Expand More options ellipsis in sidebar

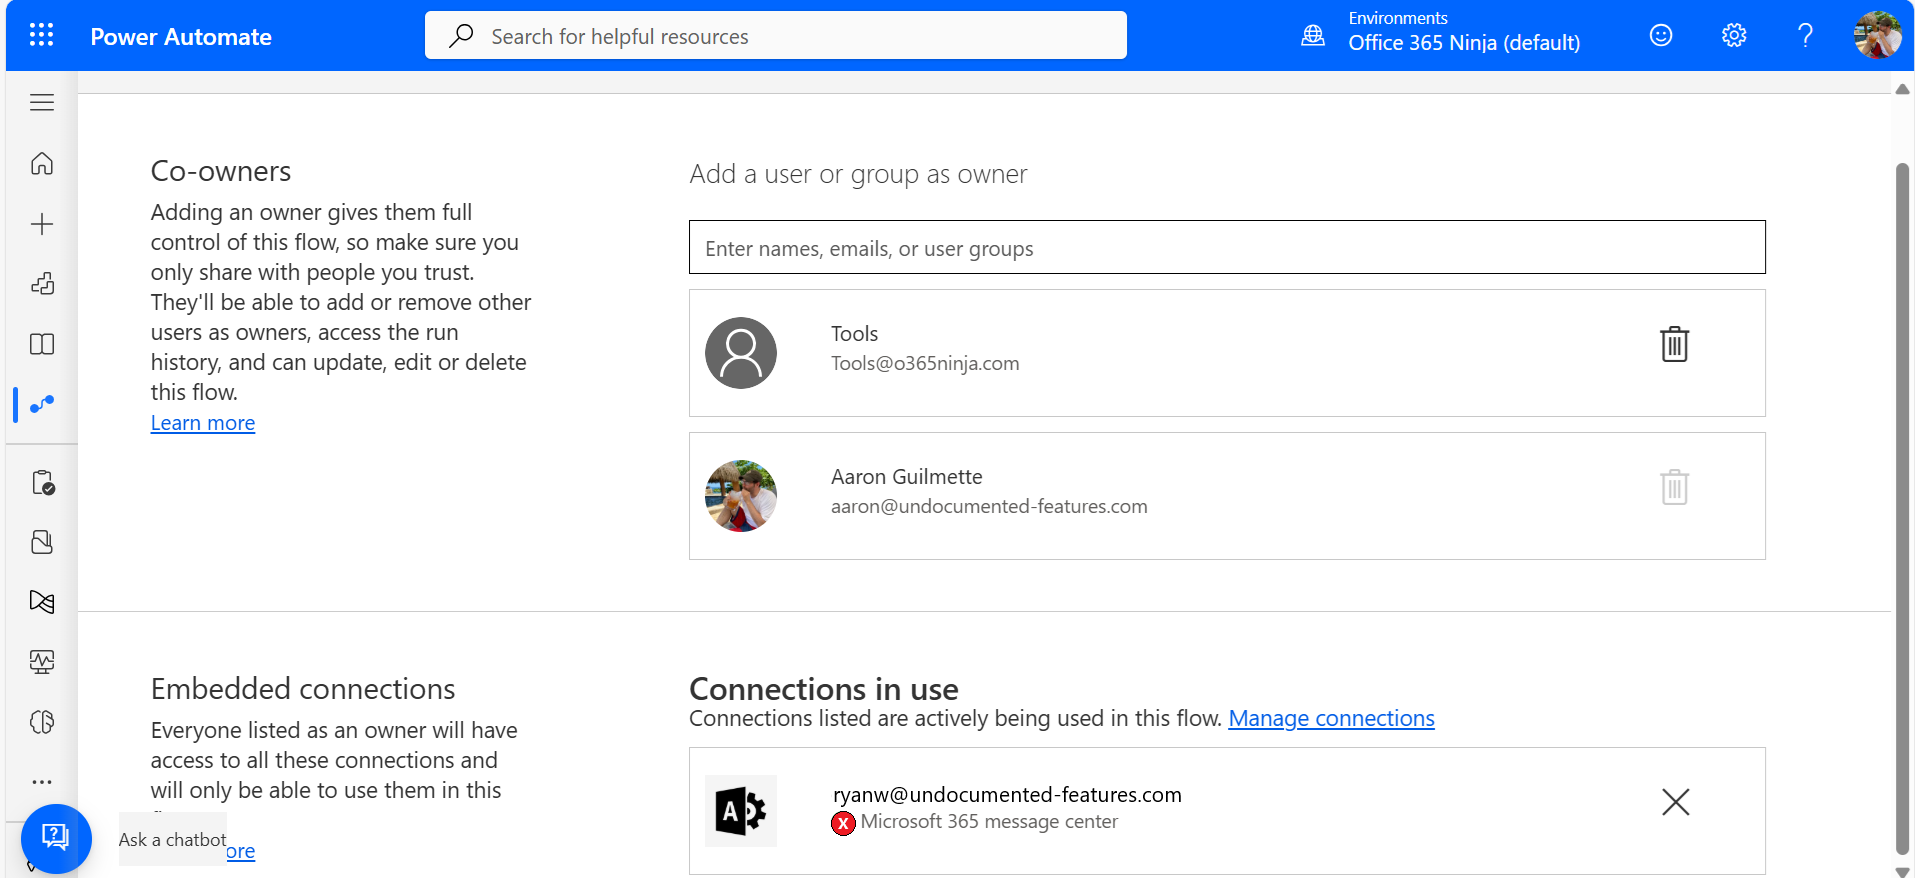tap(42, 782)
